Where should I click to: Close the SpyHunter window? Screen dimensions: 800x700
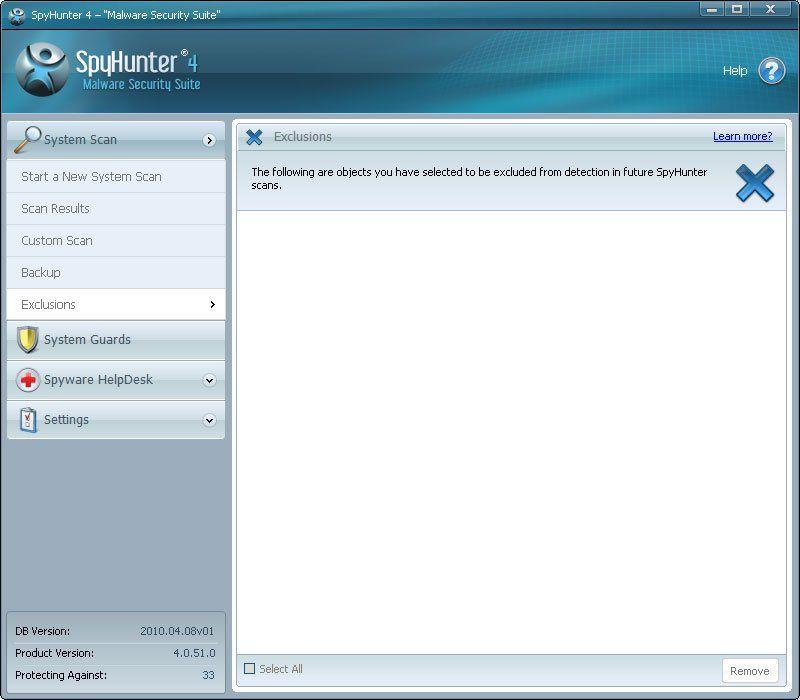tap(770, 9)
